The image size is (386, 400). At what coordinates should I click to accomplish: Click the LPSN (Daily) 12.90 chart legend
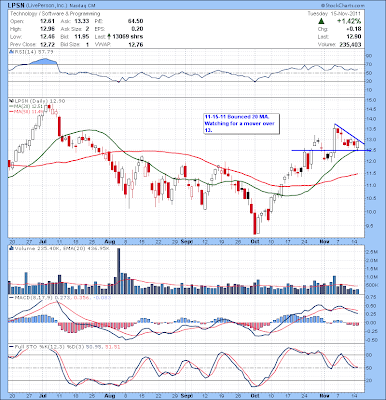39,101
